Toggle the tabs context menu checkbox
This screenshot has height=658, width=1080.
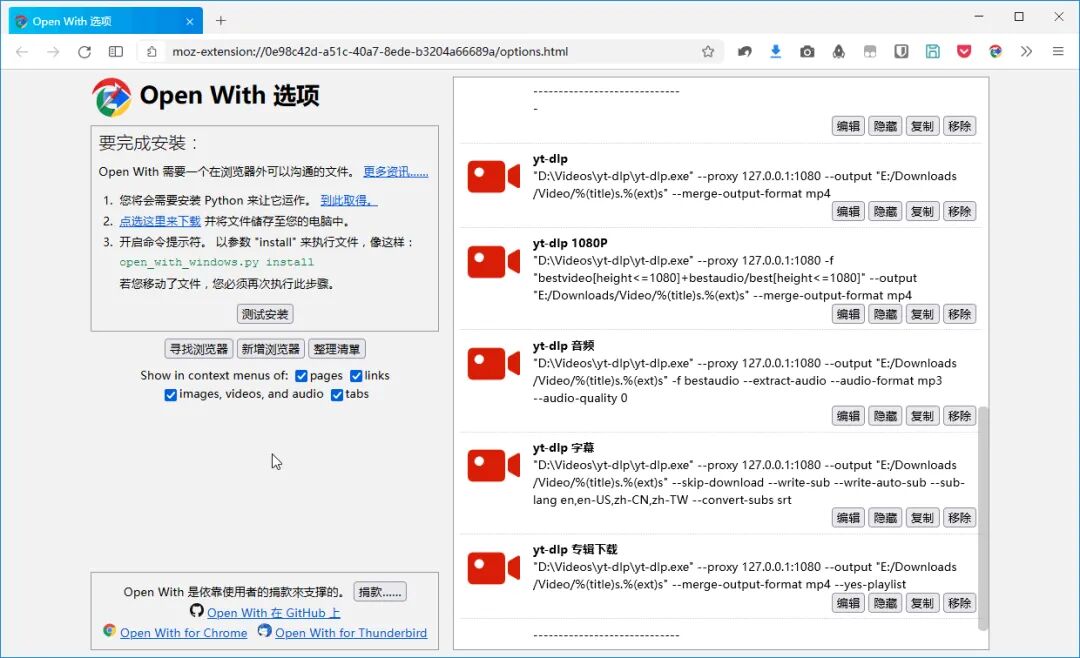tap(337, 395)
